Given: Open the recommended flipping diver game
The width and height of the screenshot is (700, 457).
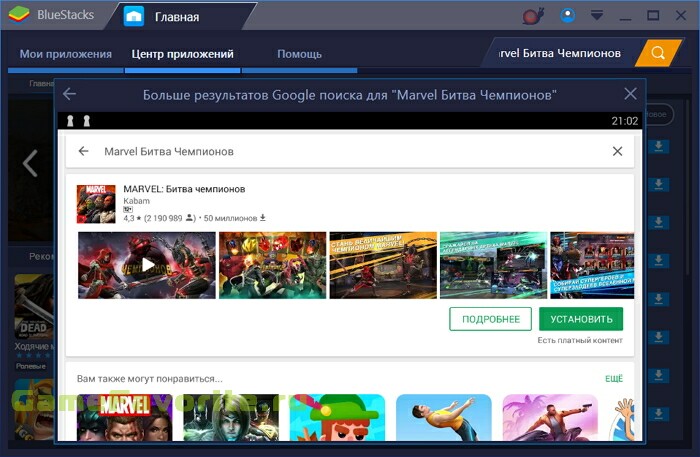Looking at the screenshot, I should click(444, 417).
